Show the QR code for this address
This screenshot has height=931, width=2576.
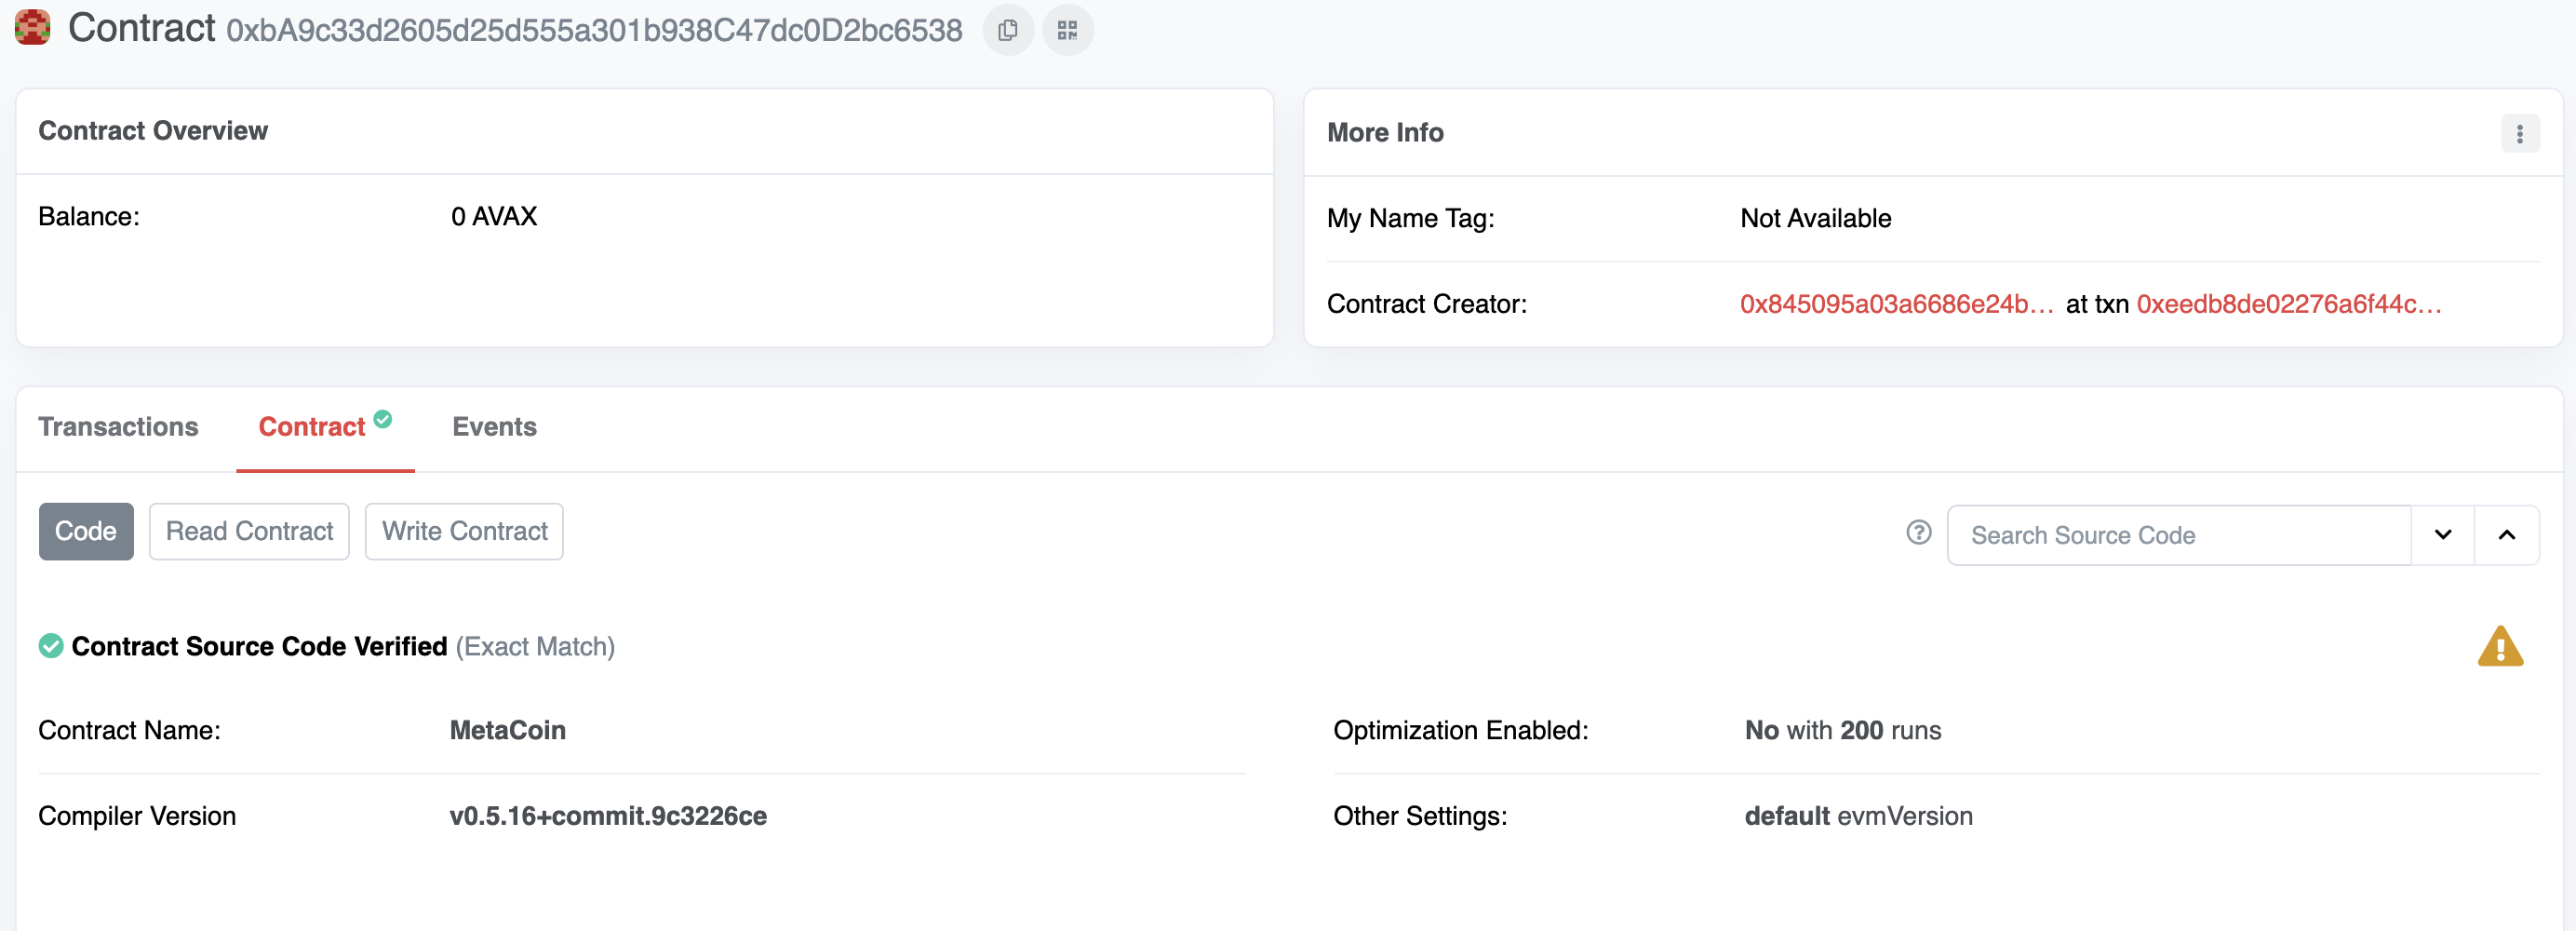[1068, 30]
